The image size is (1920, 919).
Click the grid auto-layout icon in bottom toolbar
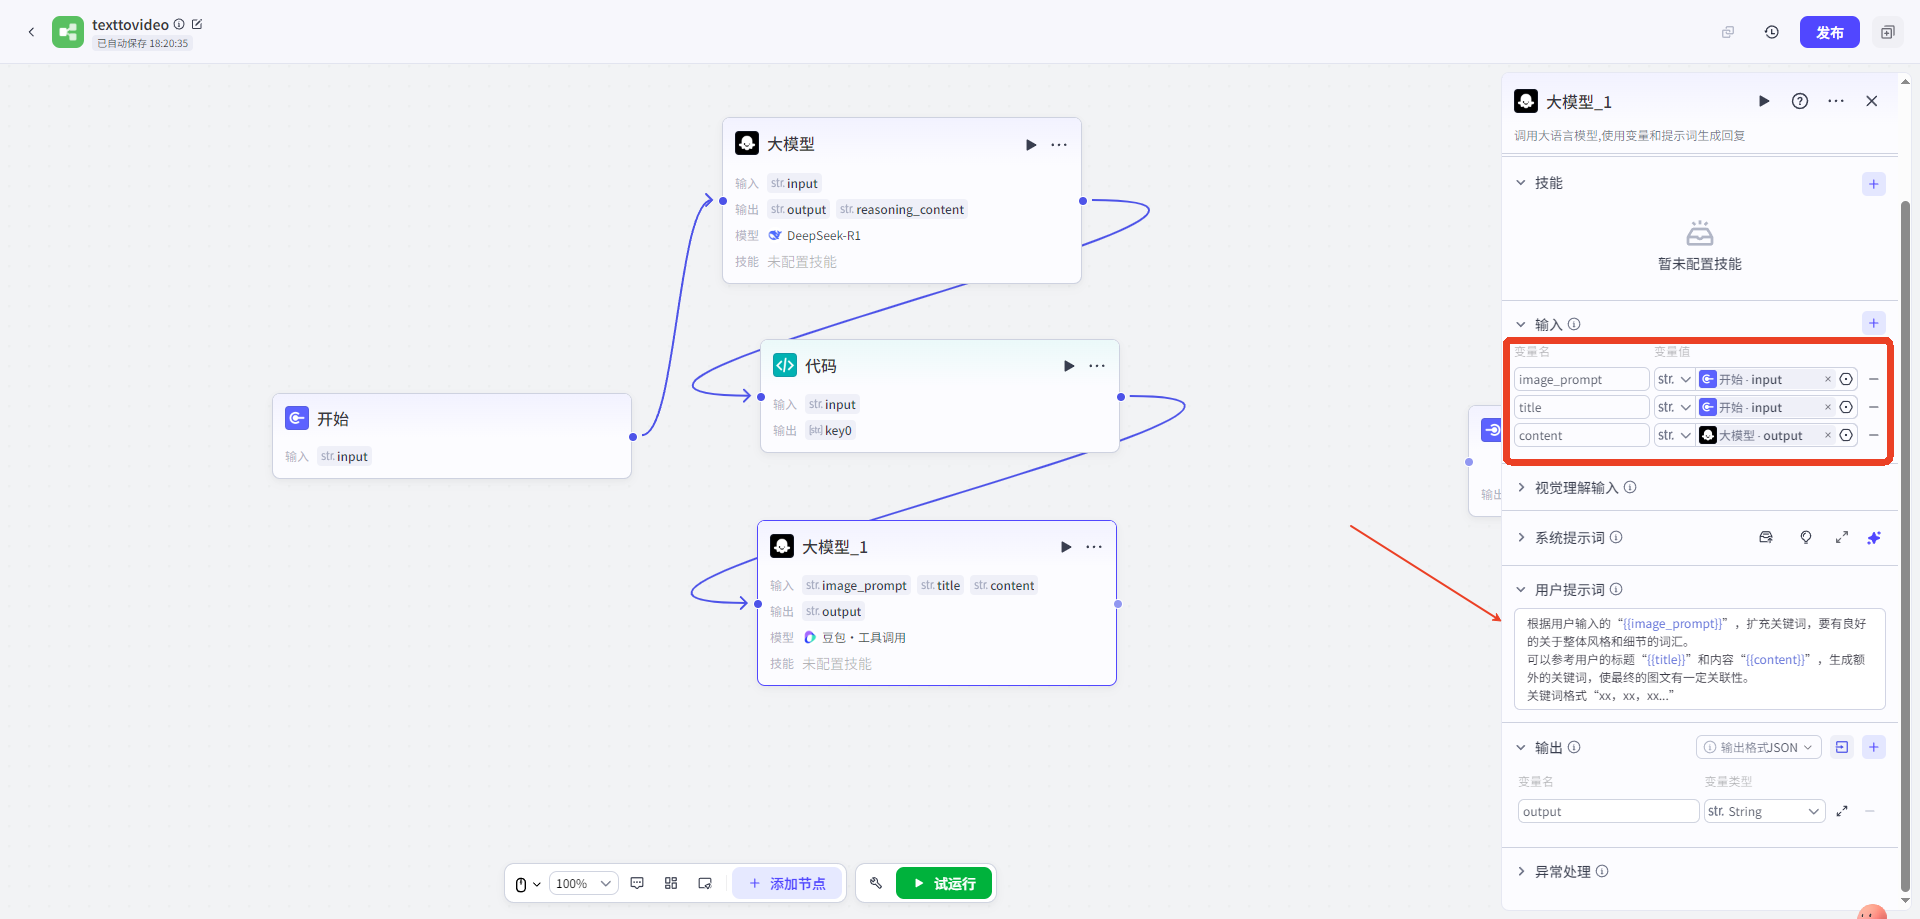point(671,883)
